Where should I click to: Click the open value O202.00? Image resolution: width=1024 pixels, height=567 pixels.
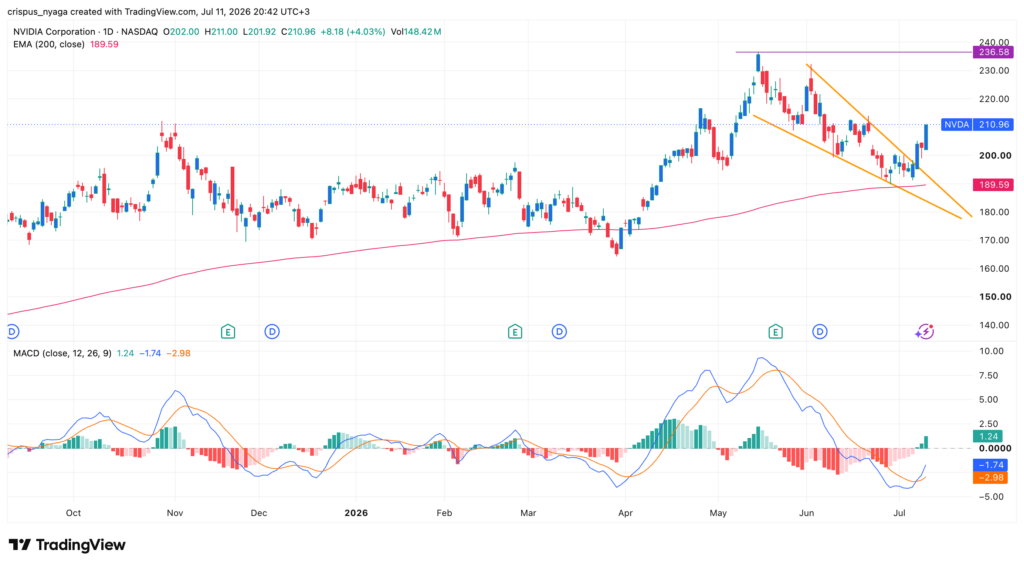pos(181,31)
